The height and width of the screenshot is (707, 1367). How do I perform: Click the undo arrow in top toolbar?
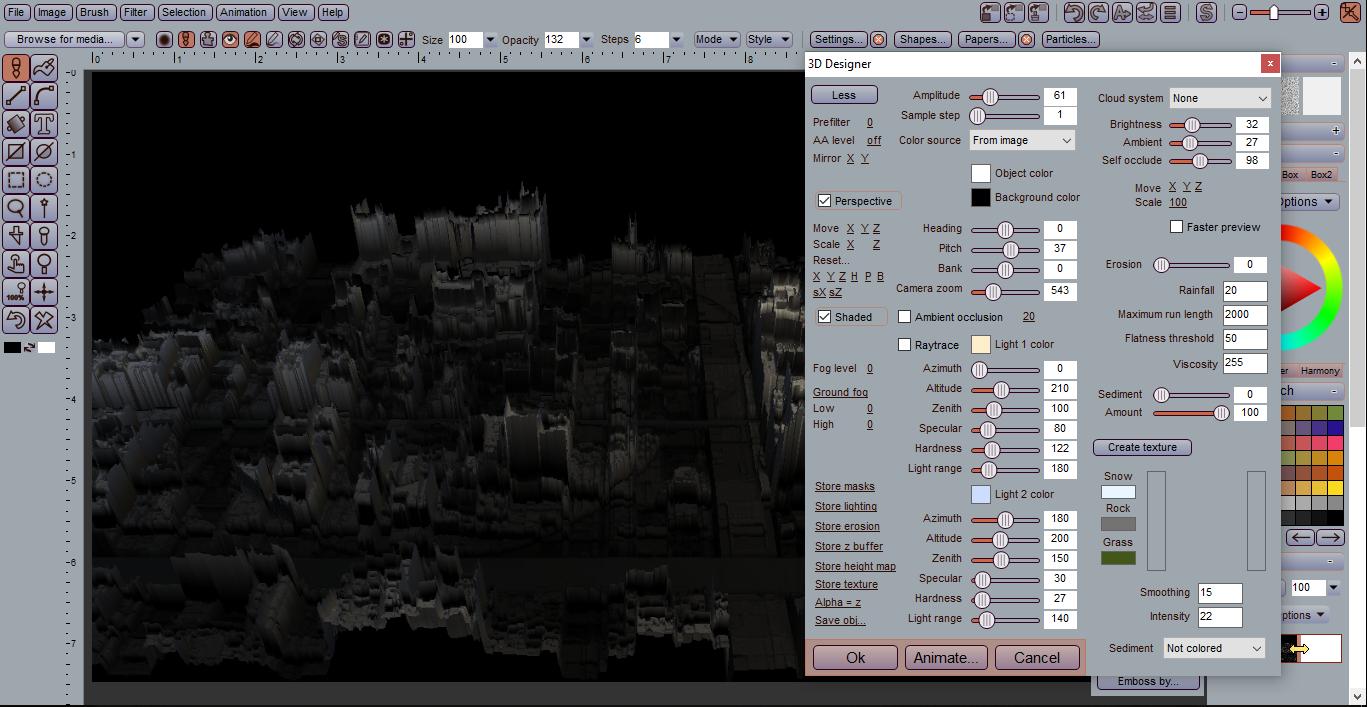coord(1073,13)
